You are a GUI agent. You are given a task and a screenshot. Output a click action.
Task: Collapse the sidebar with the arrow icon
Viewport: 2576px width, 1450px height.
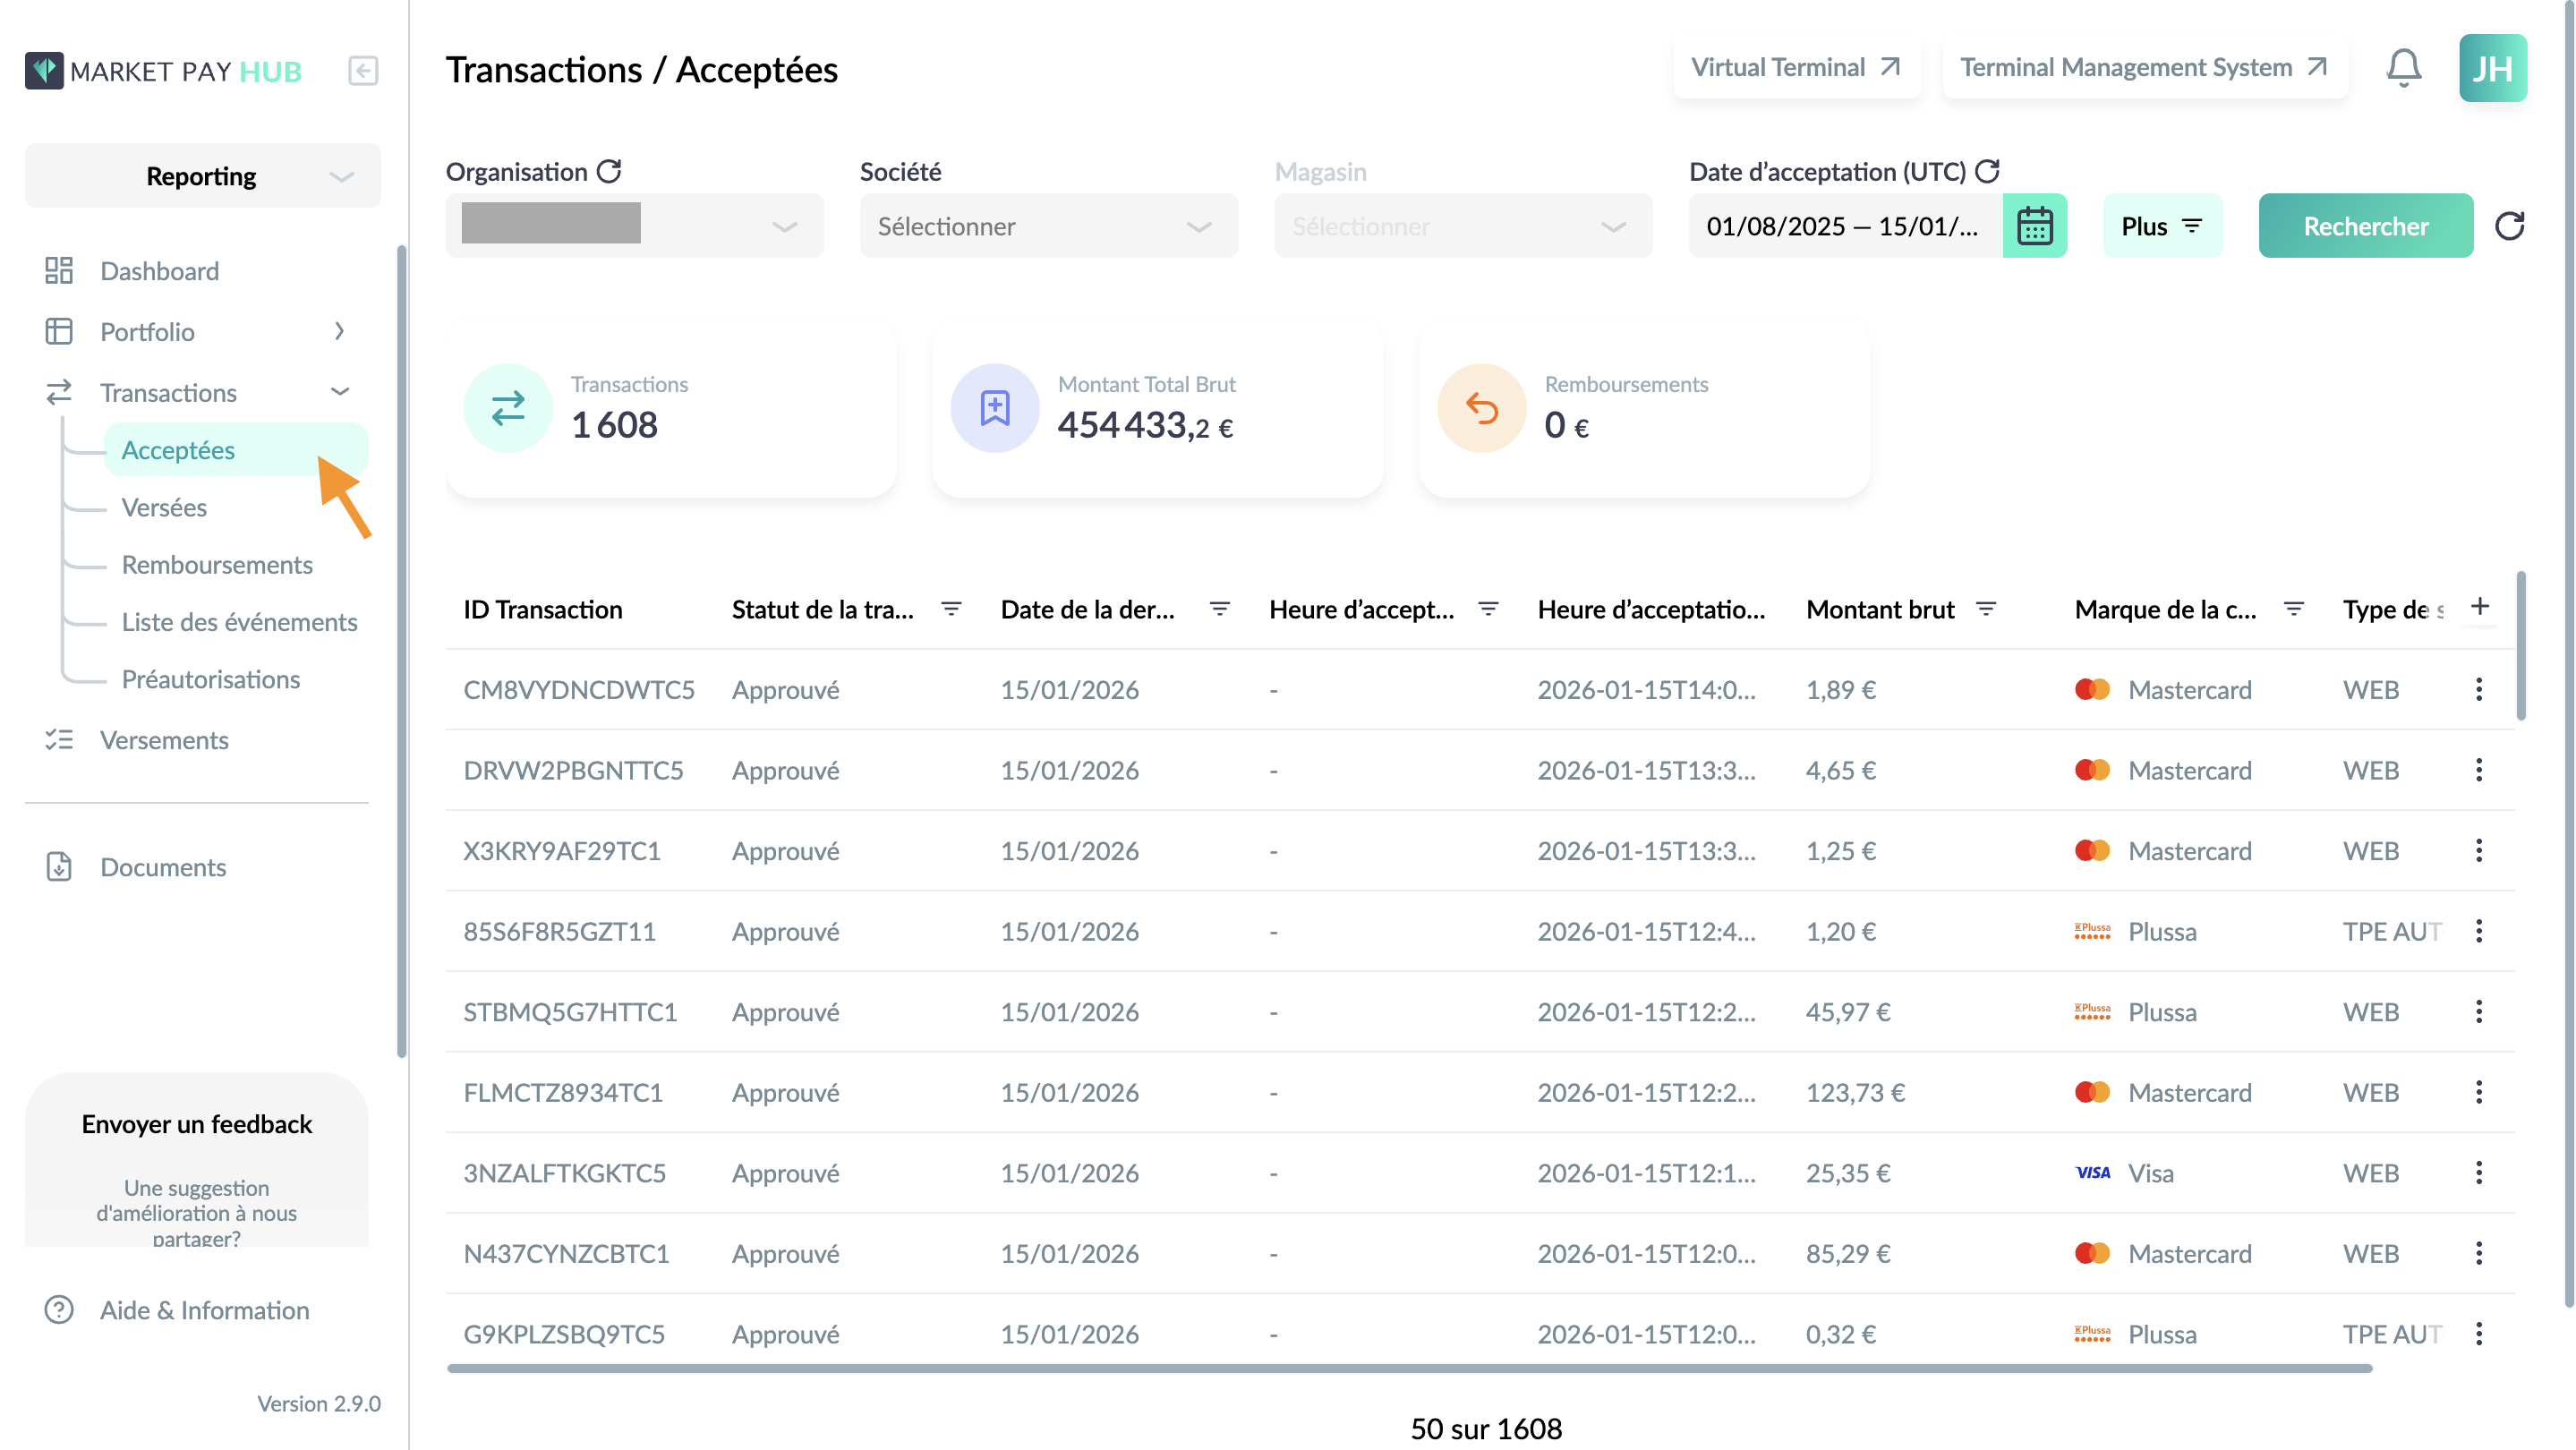363,71
